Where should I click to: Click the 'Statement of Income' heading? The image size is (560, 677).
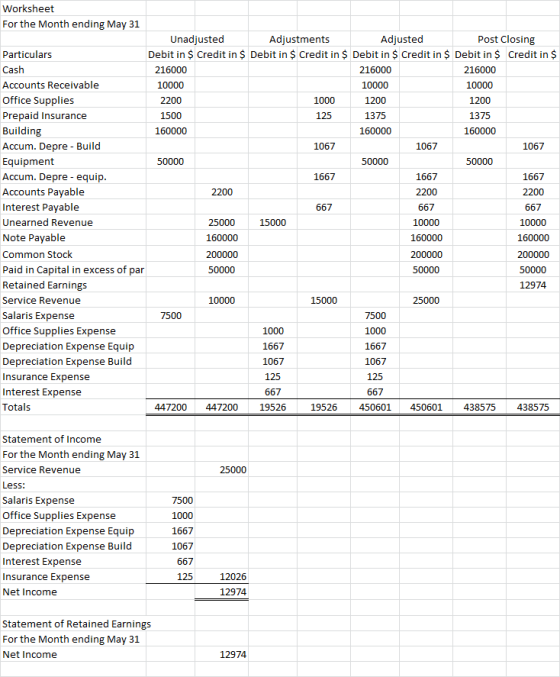[51, 439]
